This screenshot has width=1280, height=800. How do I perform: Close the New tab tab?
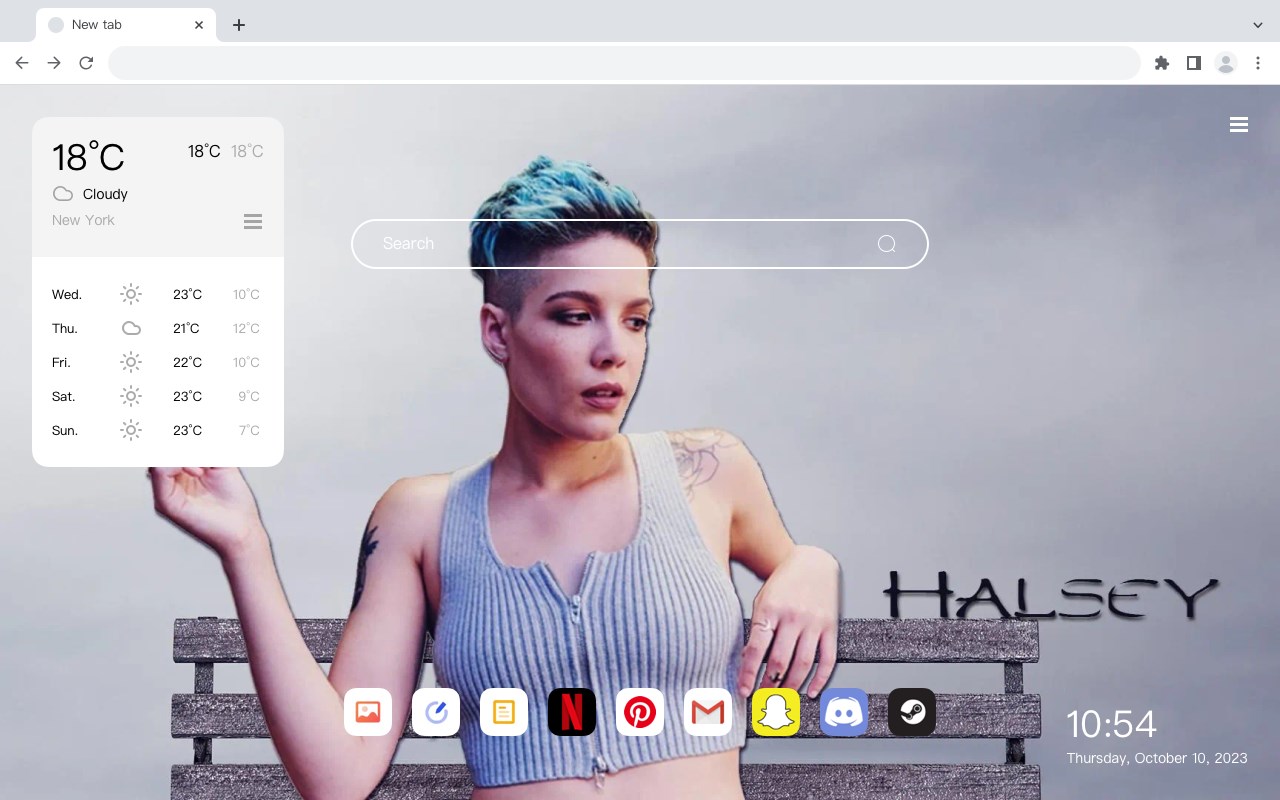[x=199, y=25]
